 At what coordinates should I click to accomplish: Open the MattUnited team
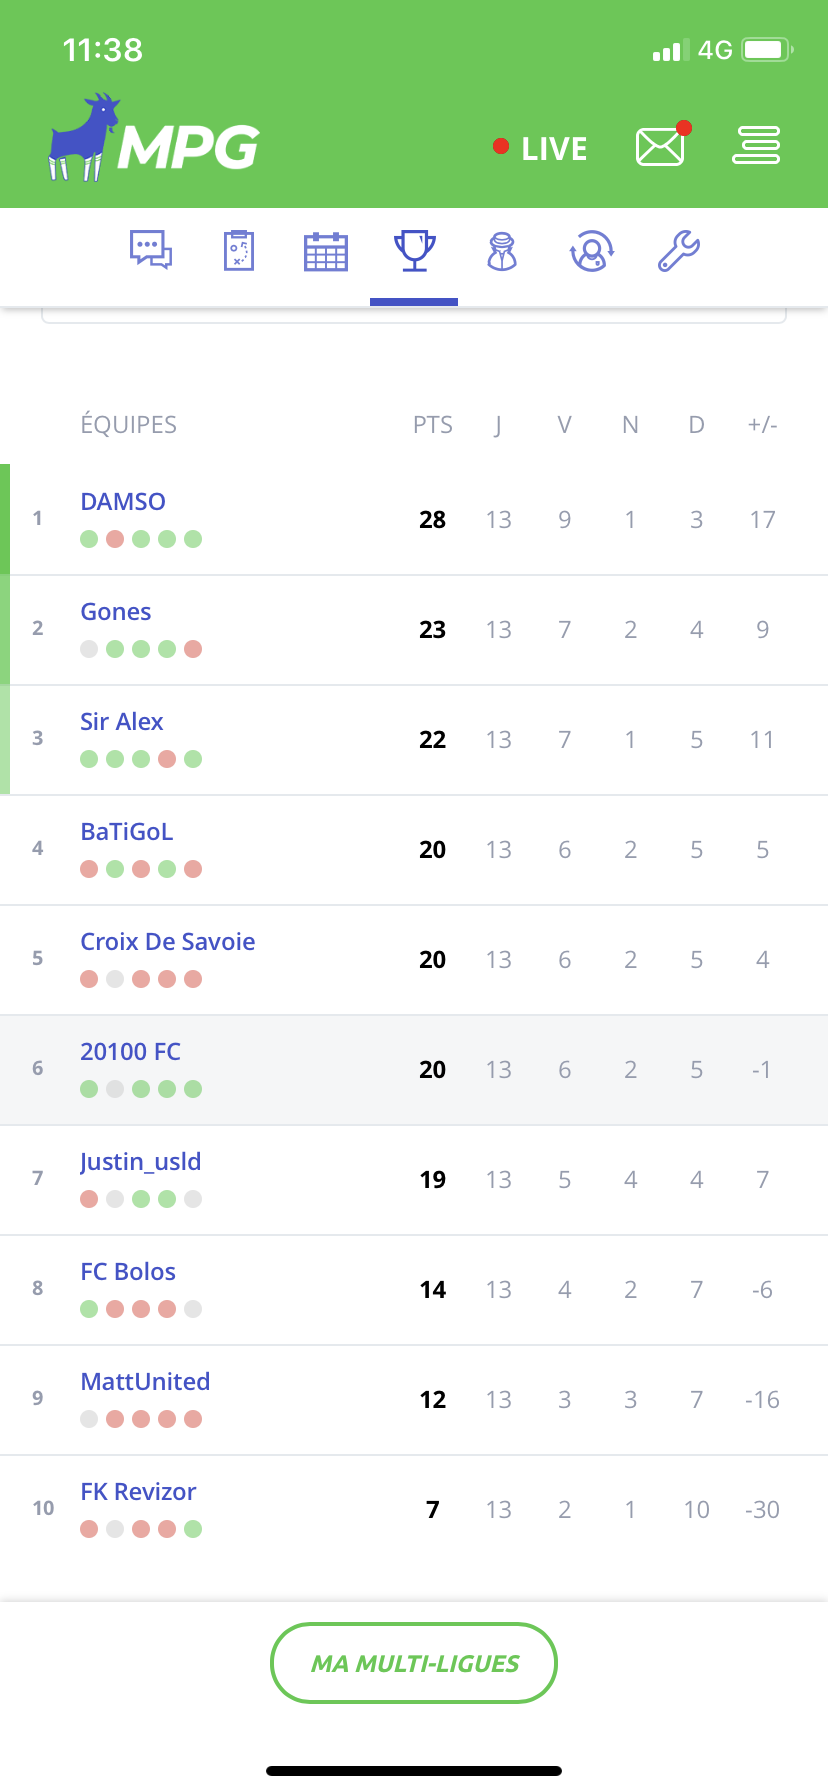(145, 1381)
